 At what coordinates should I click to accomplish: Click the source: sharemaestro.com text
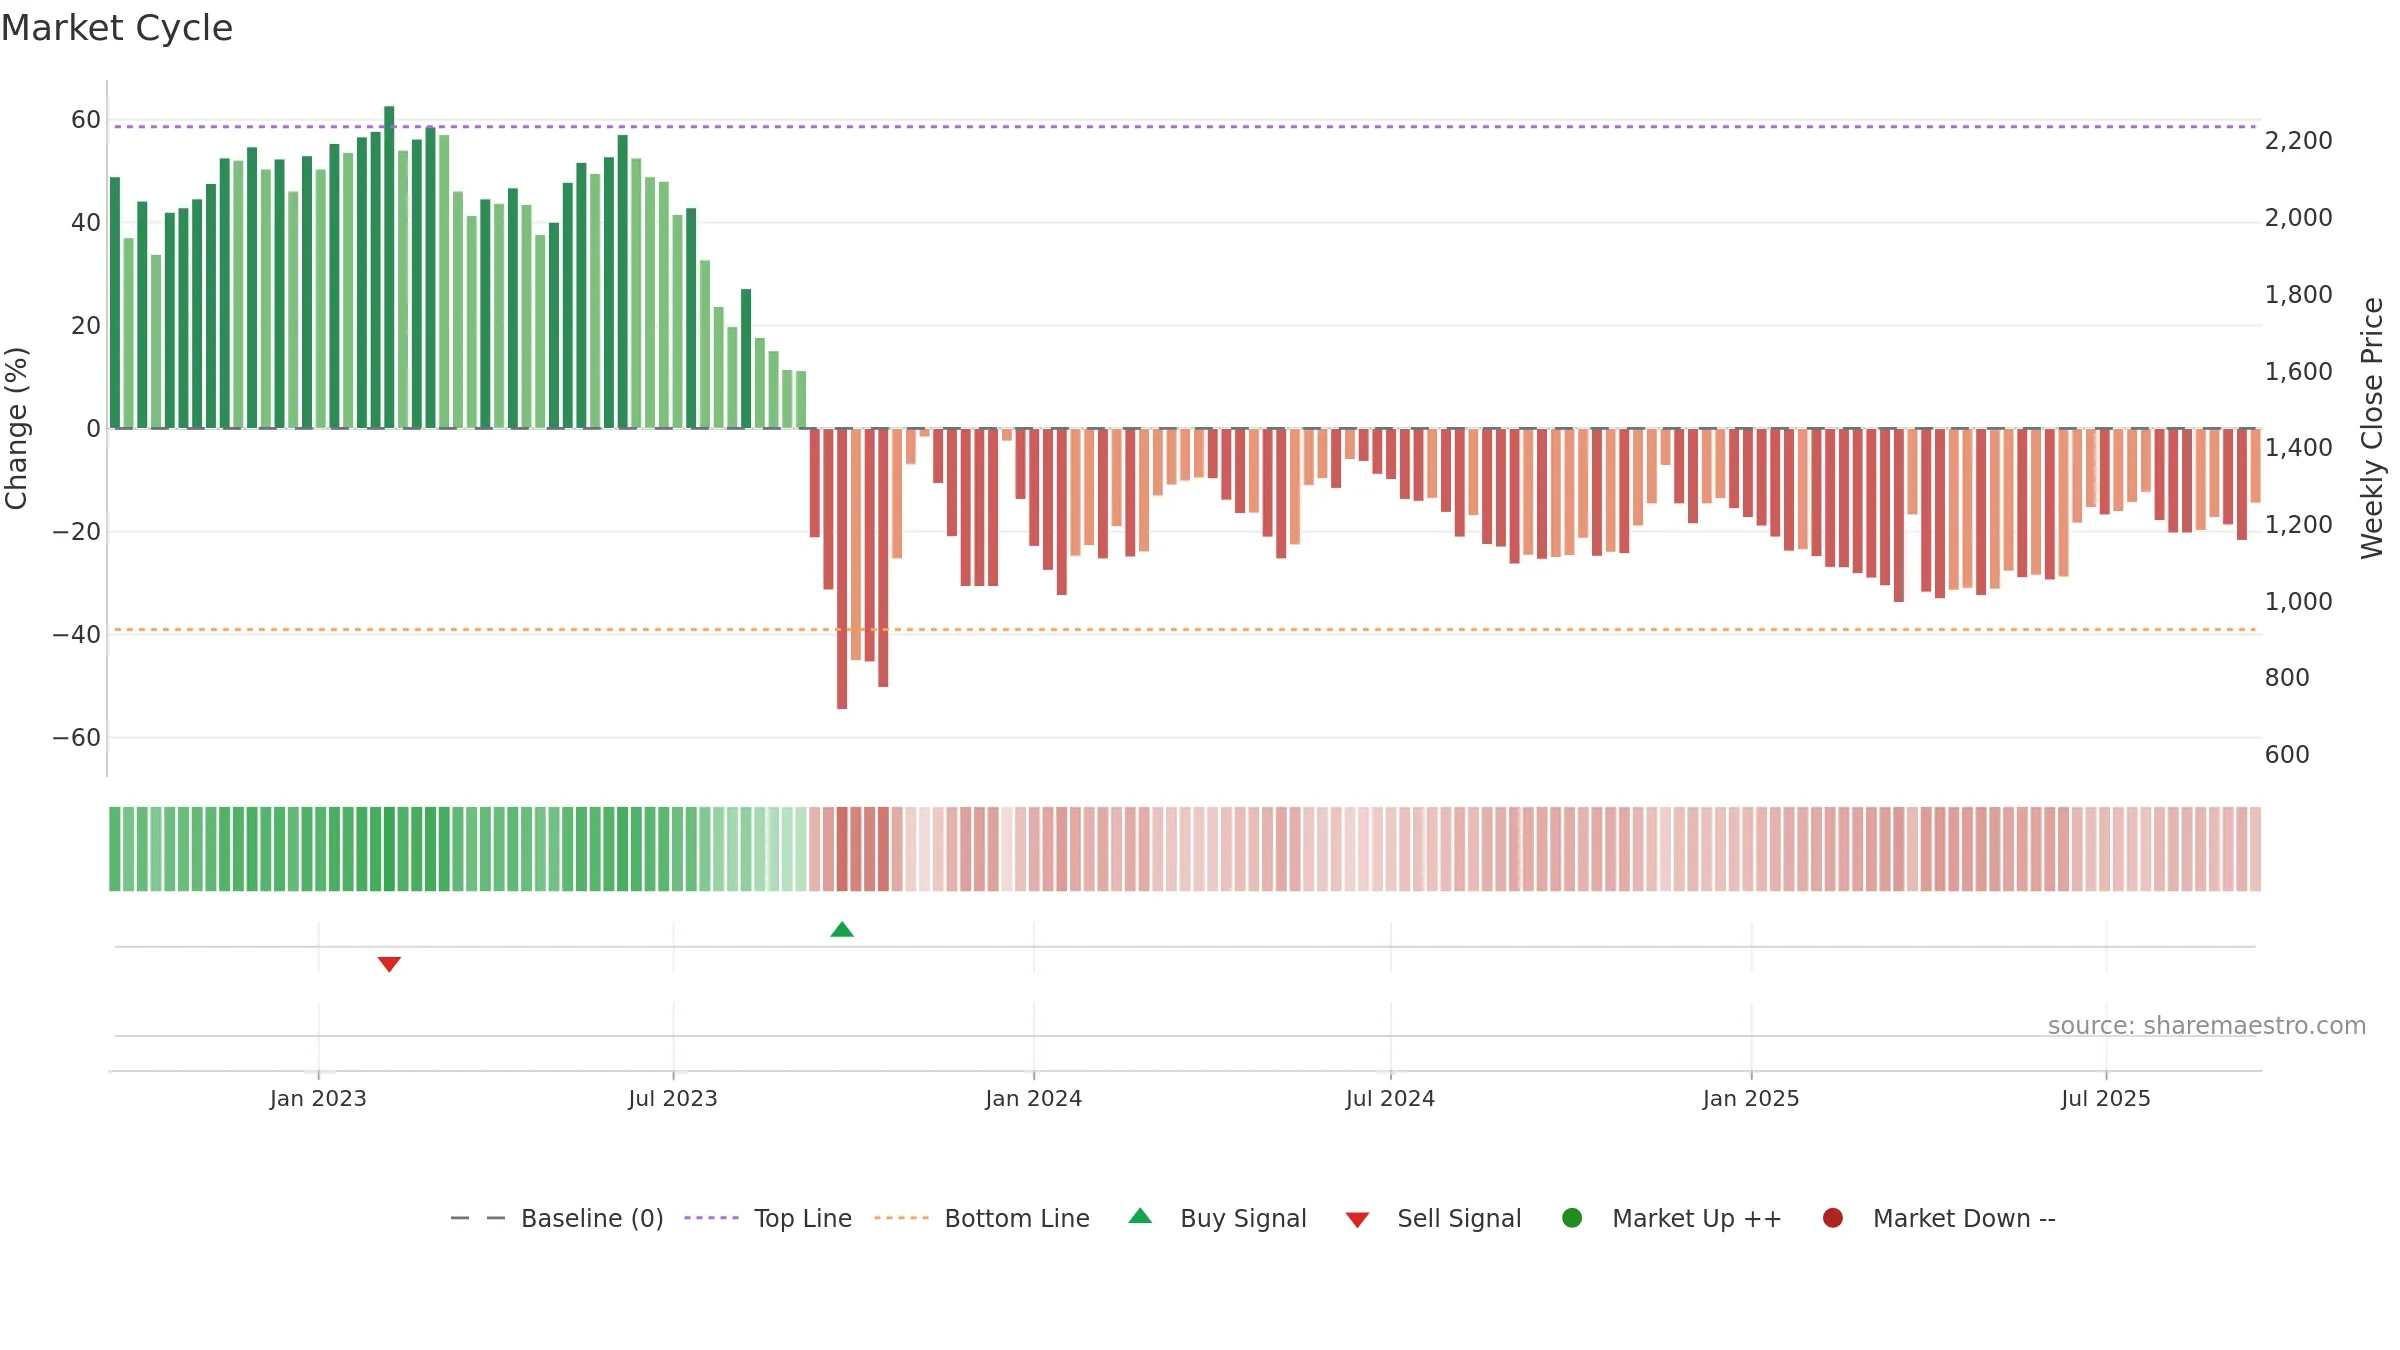[x=2207, y=1025]
